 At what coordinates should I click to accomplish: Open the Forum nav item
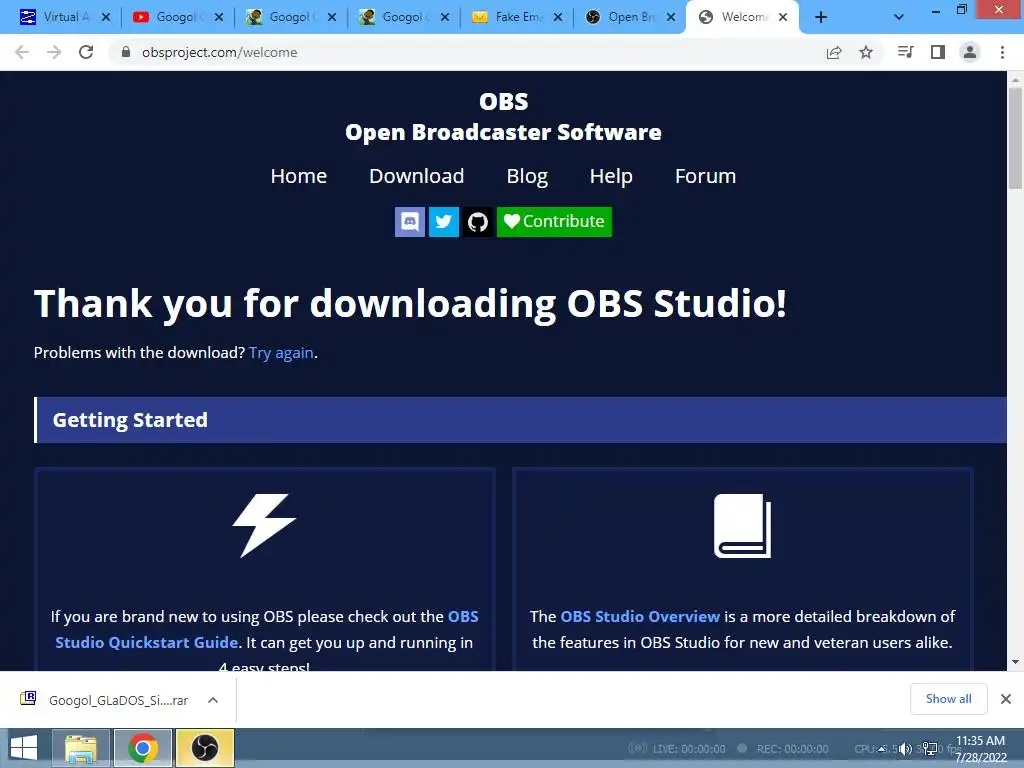[705, 176]
